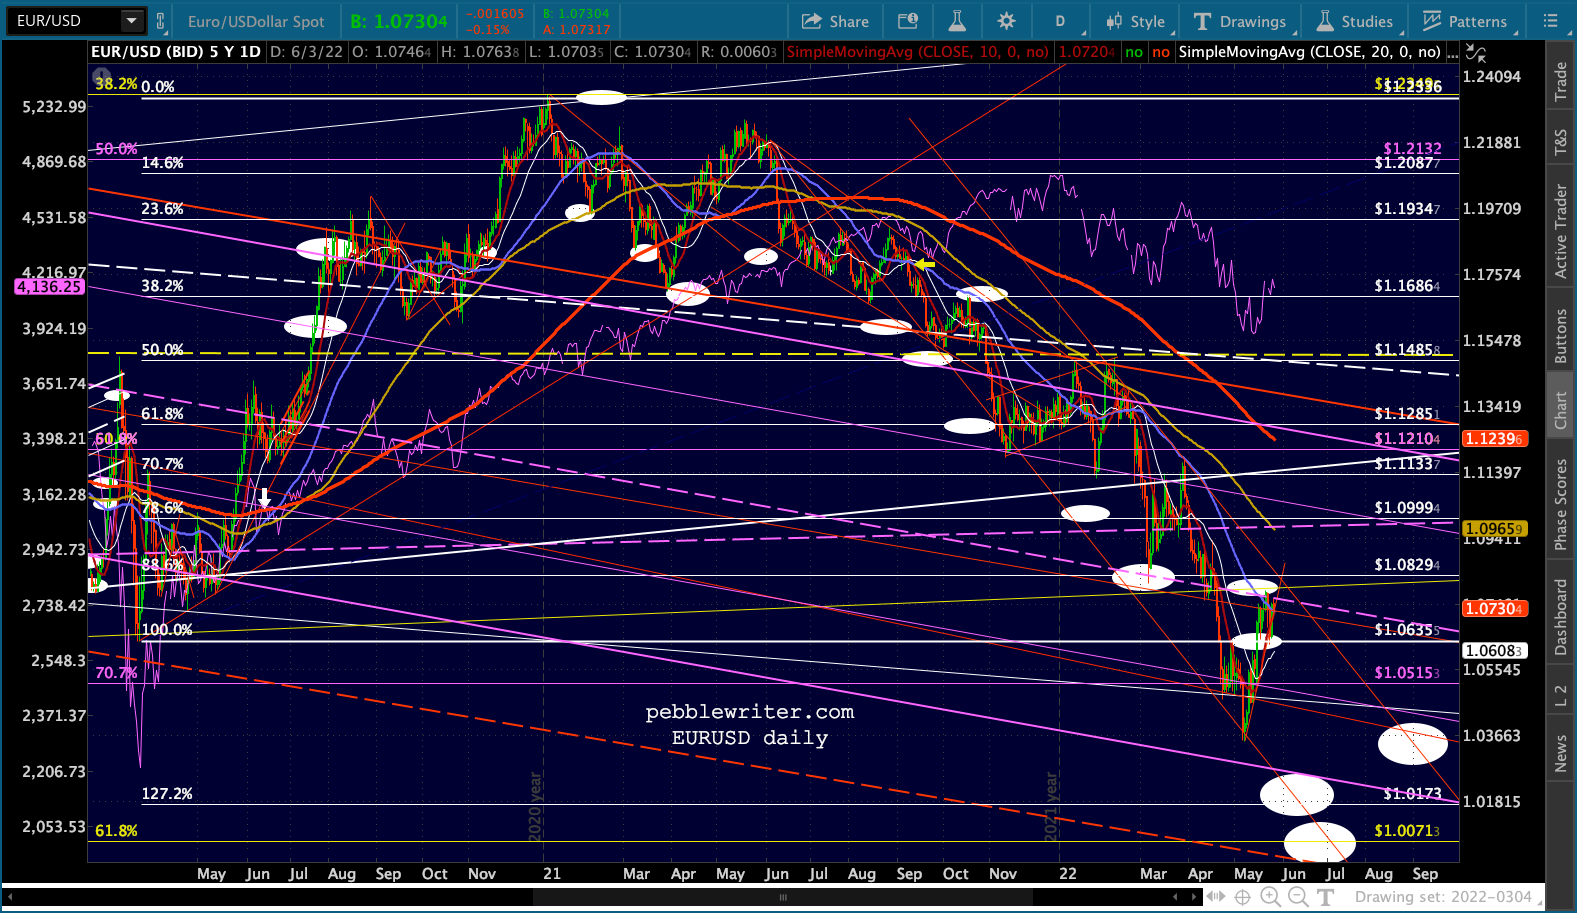The height and width of the screenshot is (913, 1577).
Task: Open the Patterns button
Action: (x=1465, y=21)
